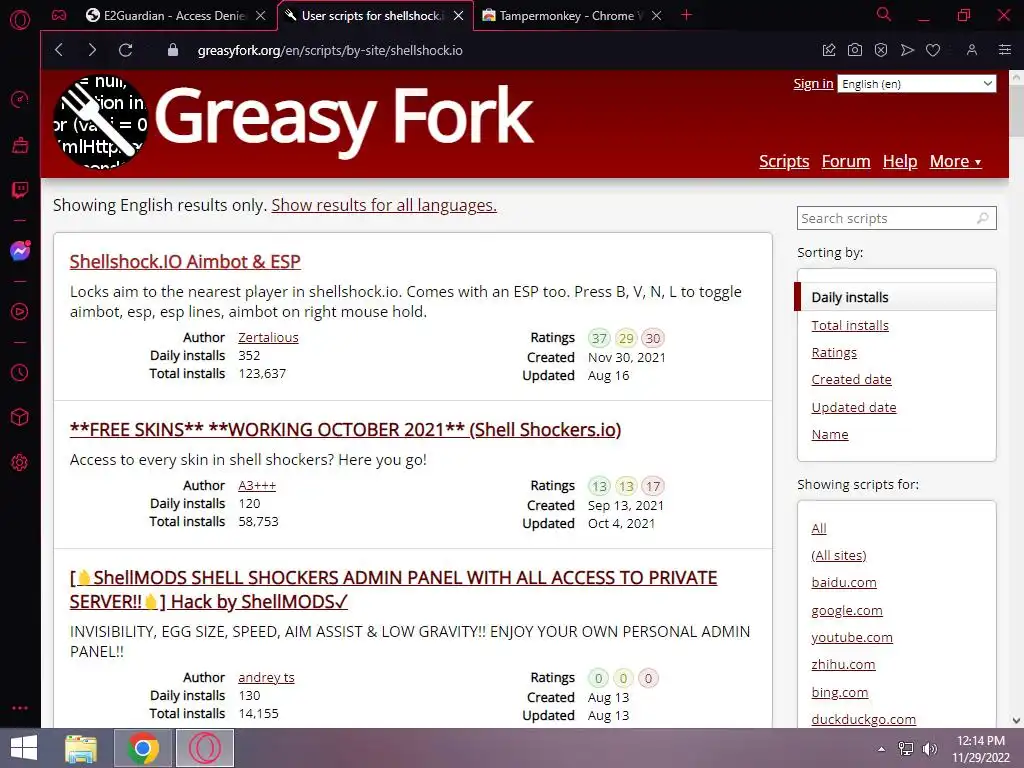Screen dimensions: 1024x768
Task: Open Windows Start menu
Action: (24, 748)
